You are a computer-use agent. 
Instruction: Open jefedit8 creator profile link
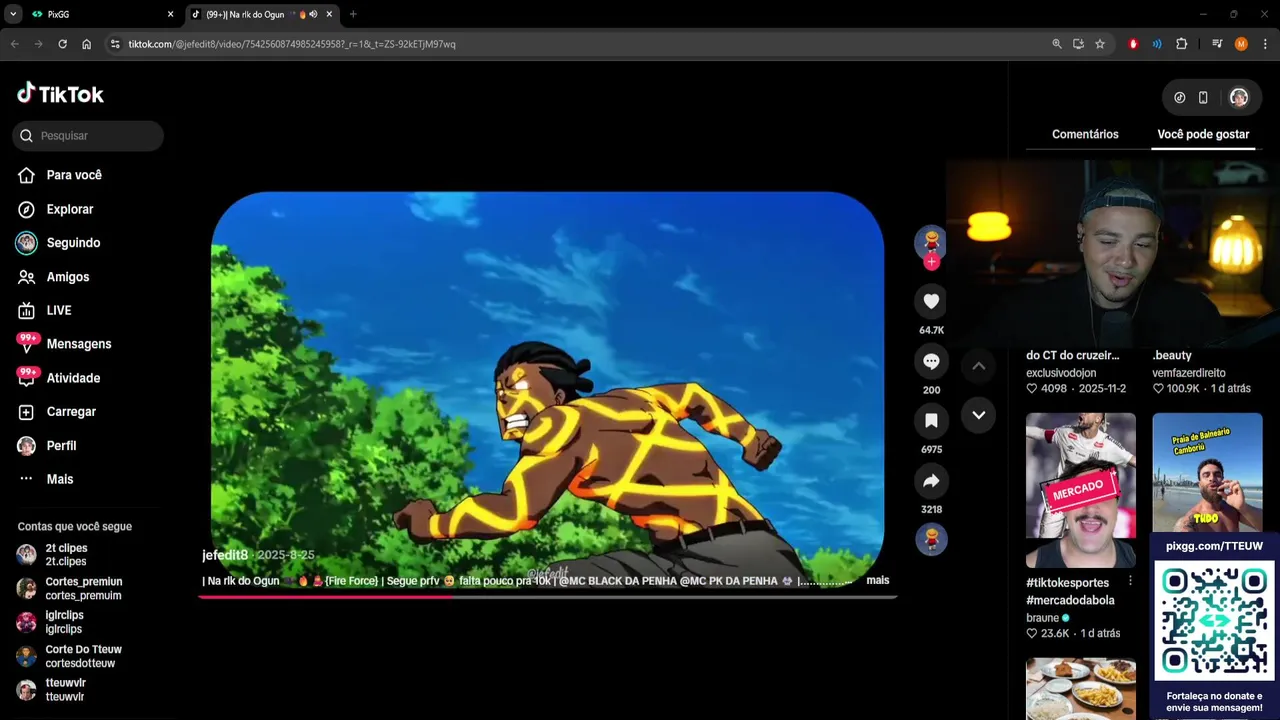point(225,555)
